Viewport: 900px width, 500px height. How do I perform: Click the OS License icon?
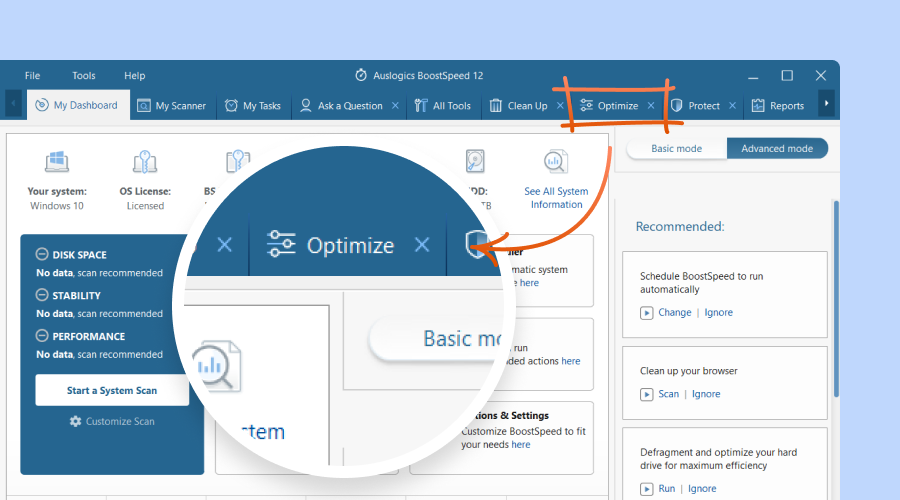tap(145, 162)
